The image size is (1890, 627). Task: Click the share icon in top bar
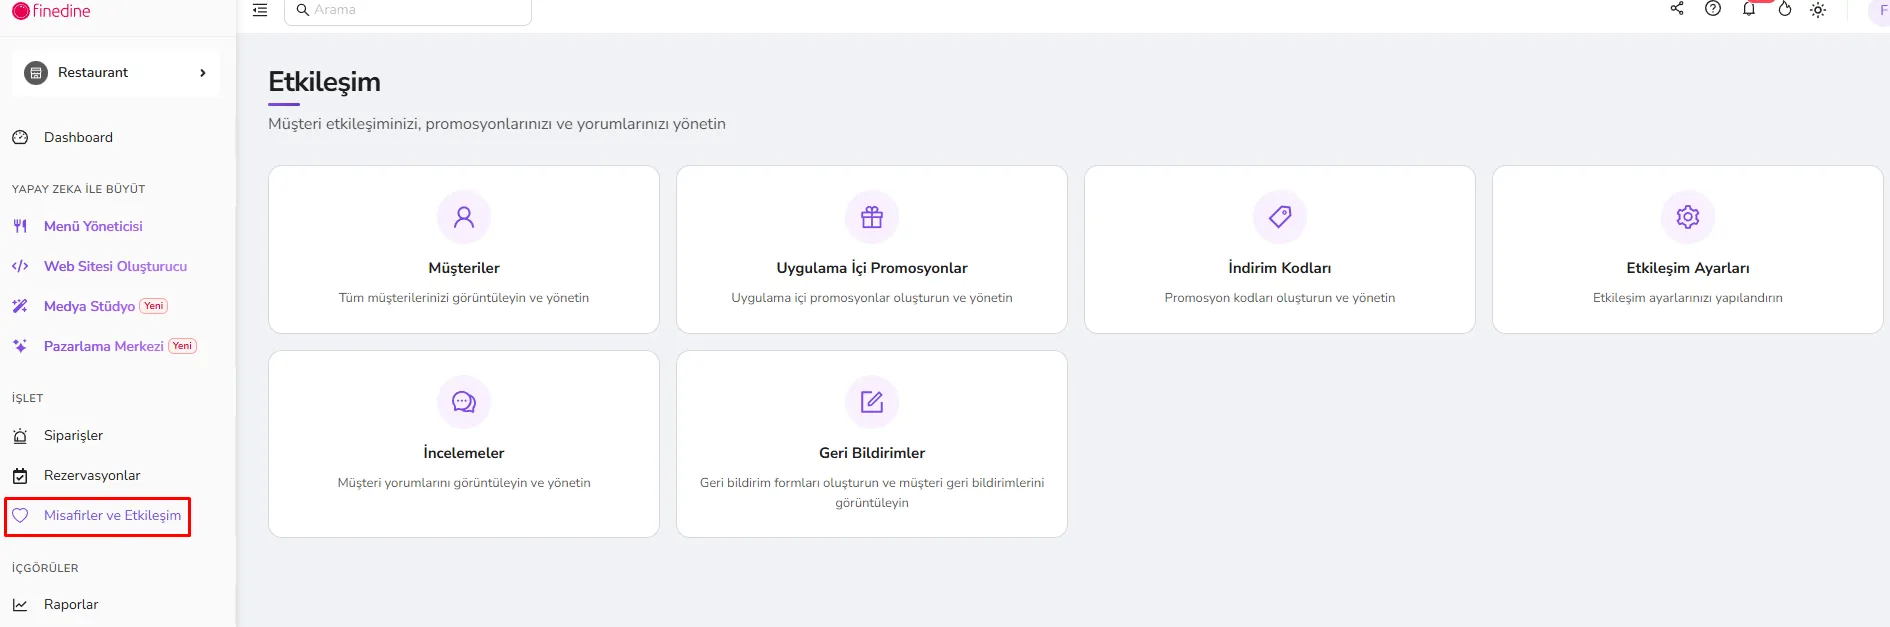[1677, 9]
